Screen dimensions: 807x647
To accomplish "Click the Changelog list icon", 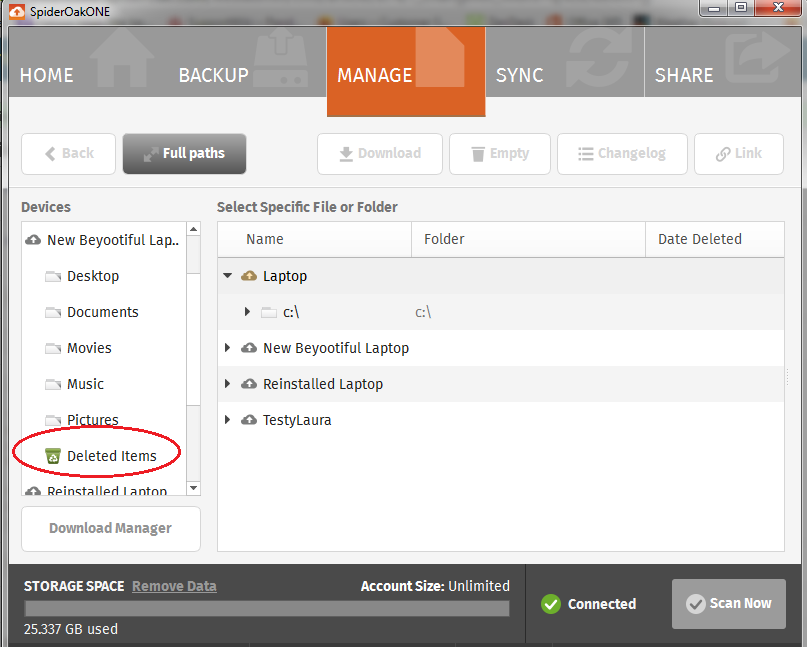I will [x=586, y=154].
